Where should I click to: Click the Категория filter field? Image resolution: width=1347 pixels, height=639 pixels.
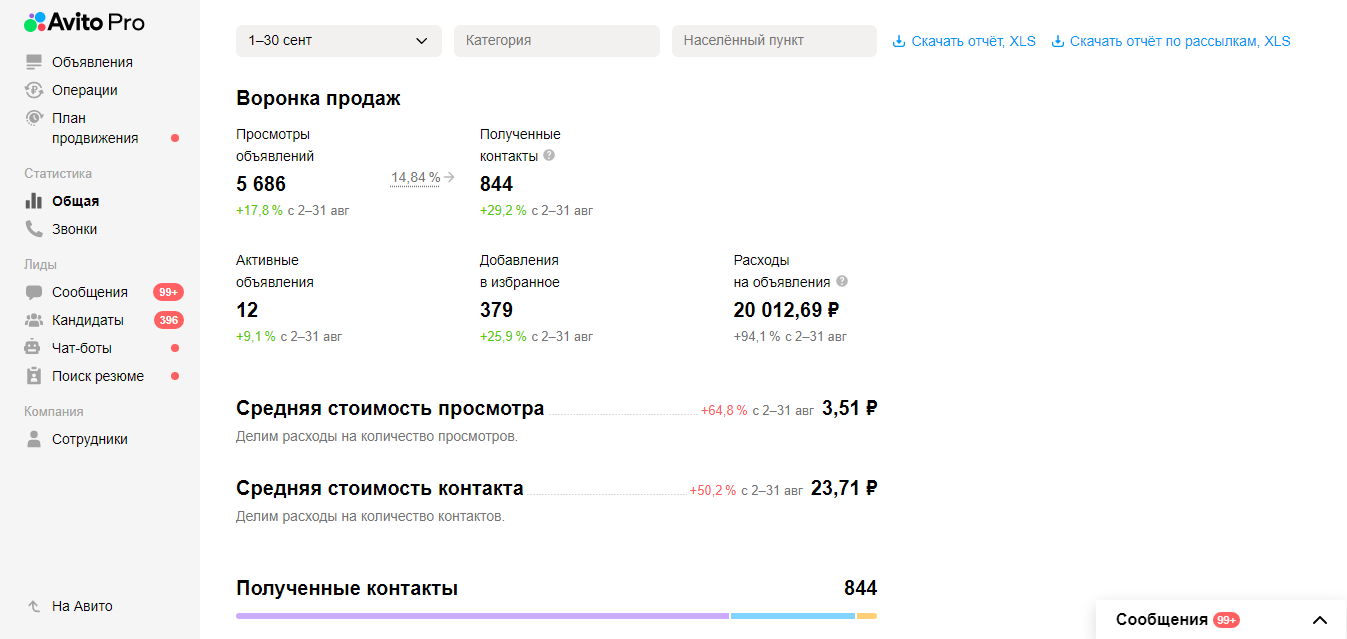(x=557, y=41)
